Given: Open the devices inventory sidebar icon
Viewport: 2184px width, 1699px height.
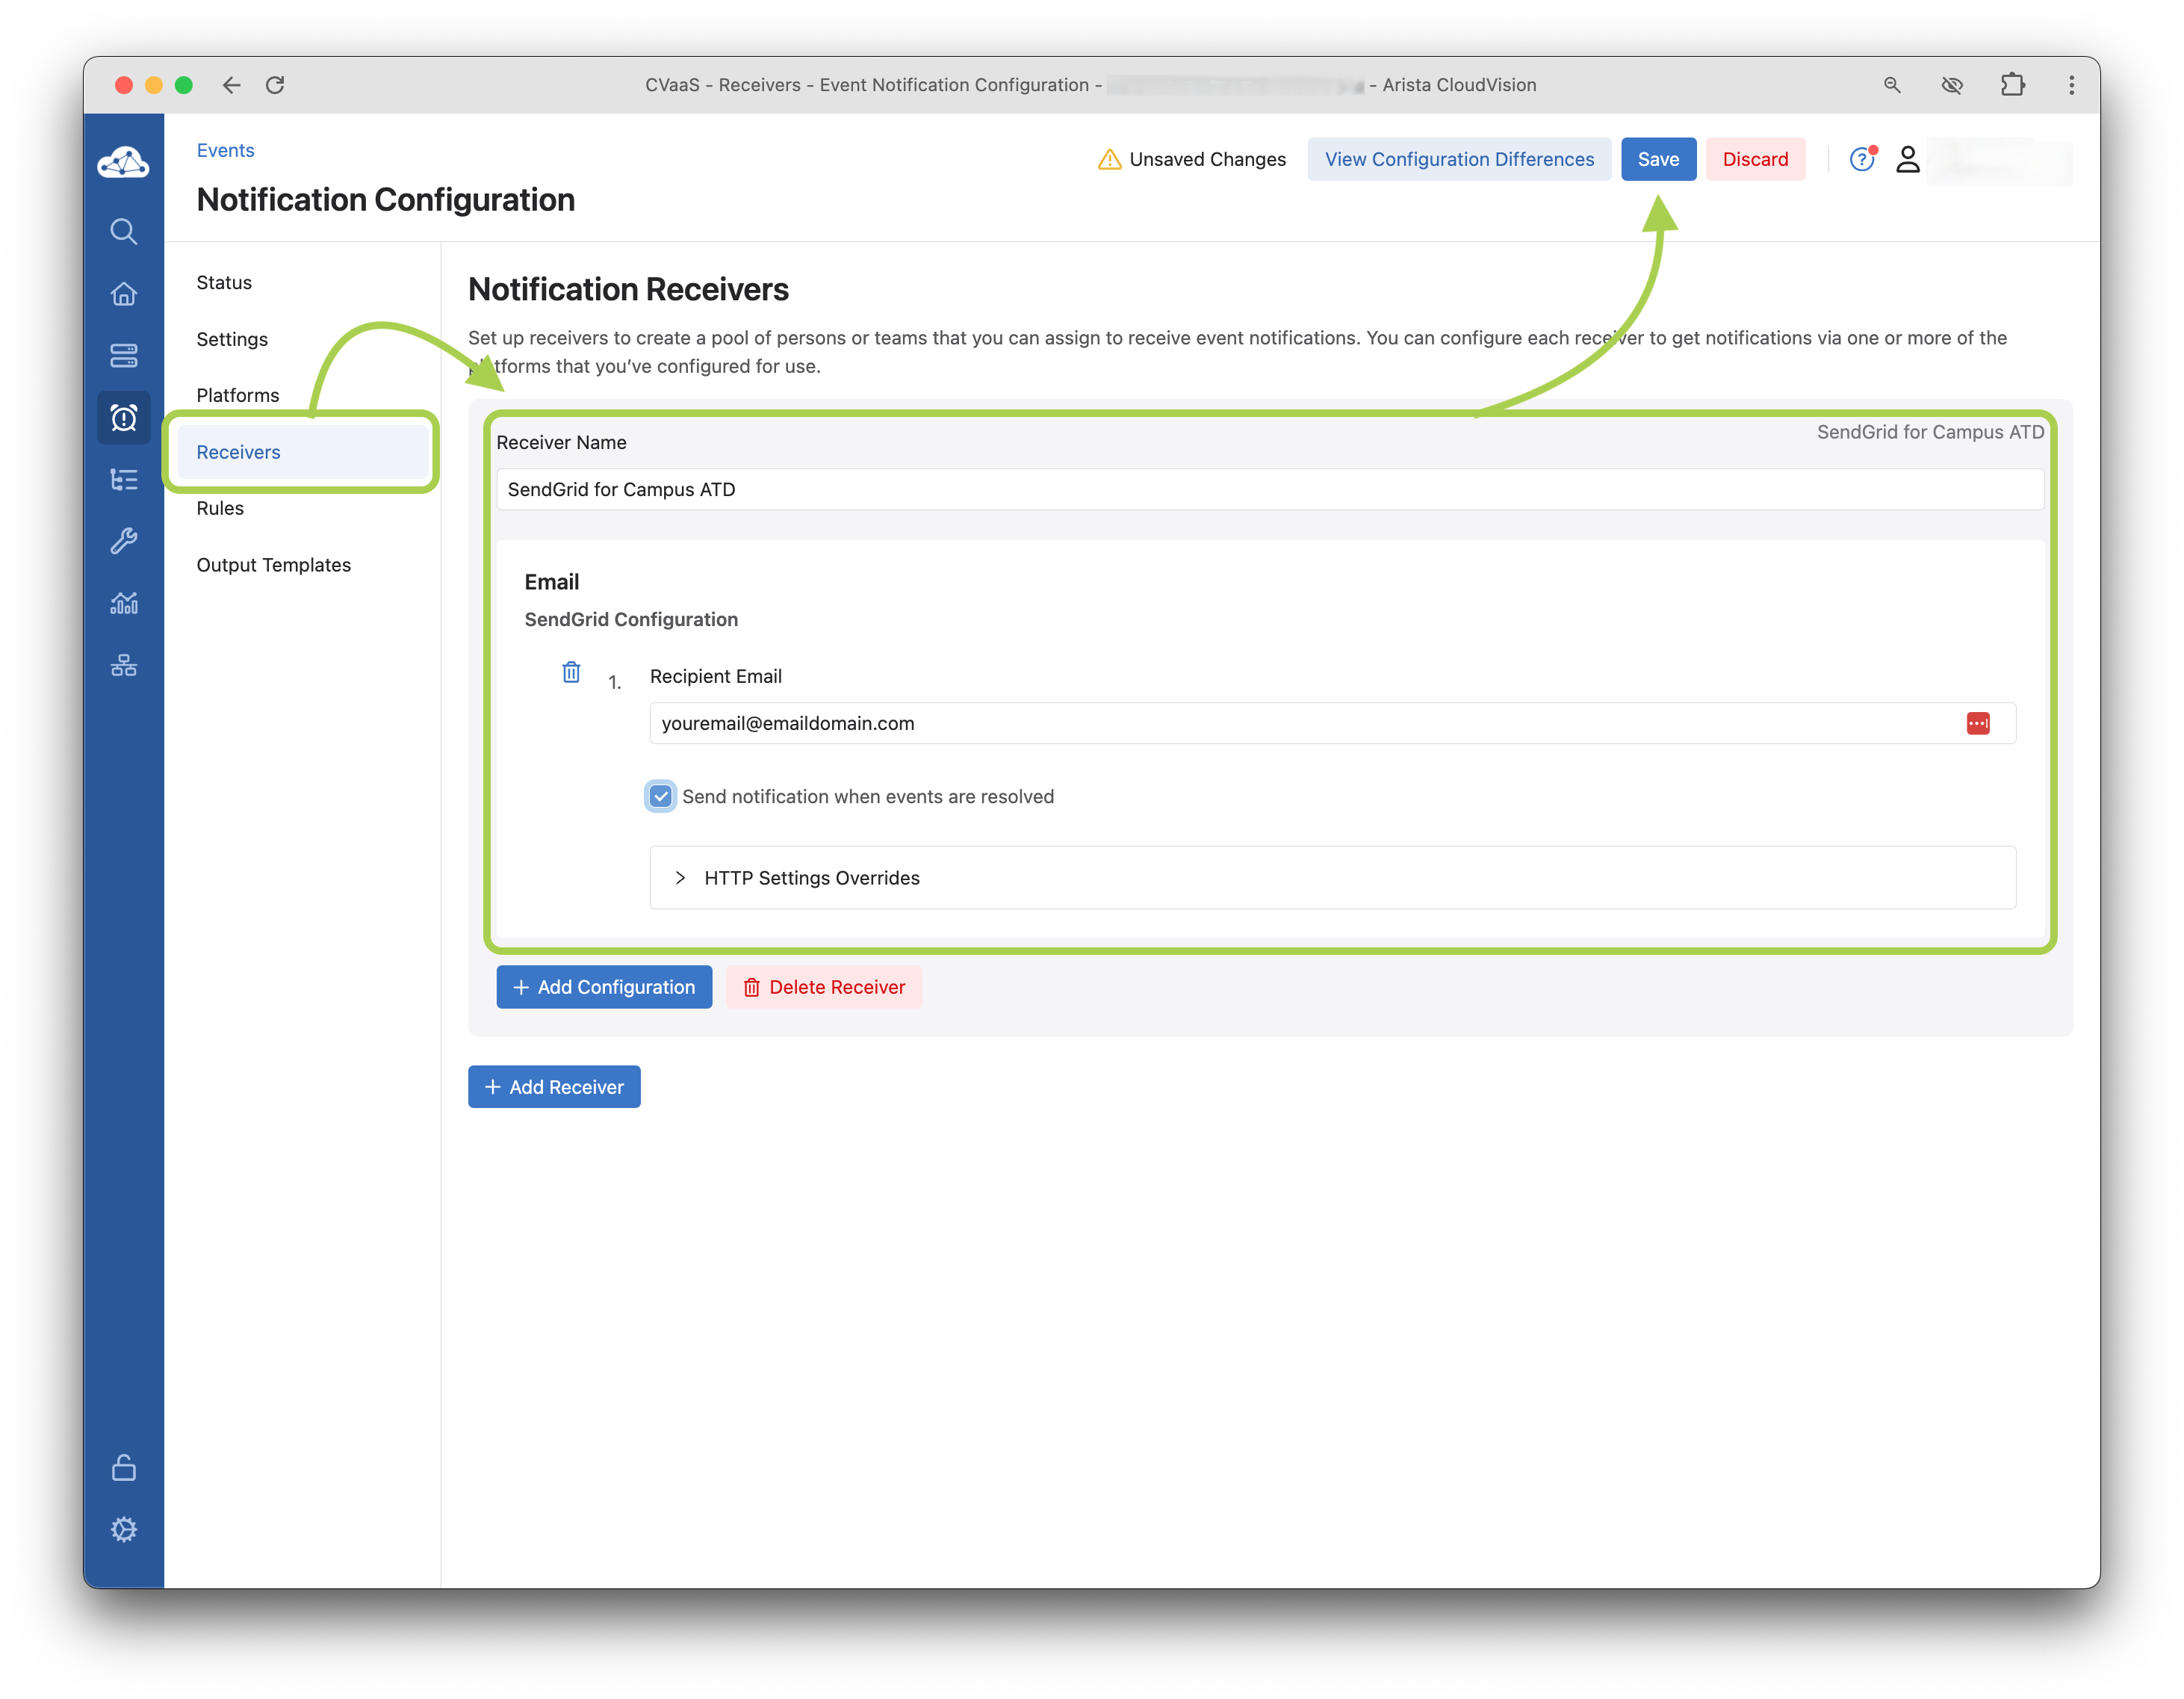Looking at the screenshot, I should coord(123,356).
